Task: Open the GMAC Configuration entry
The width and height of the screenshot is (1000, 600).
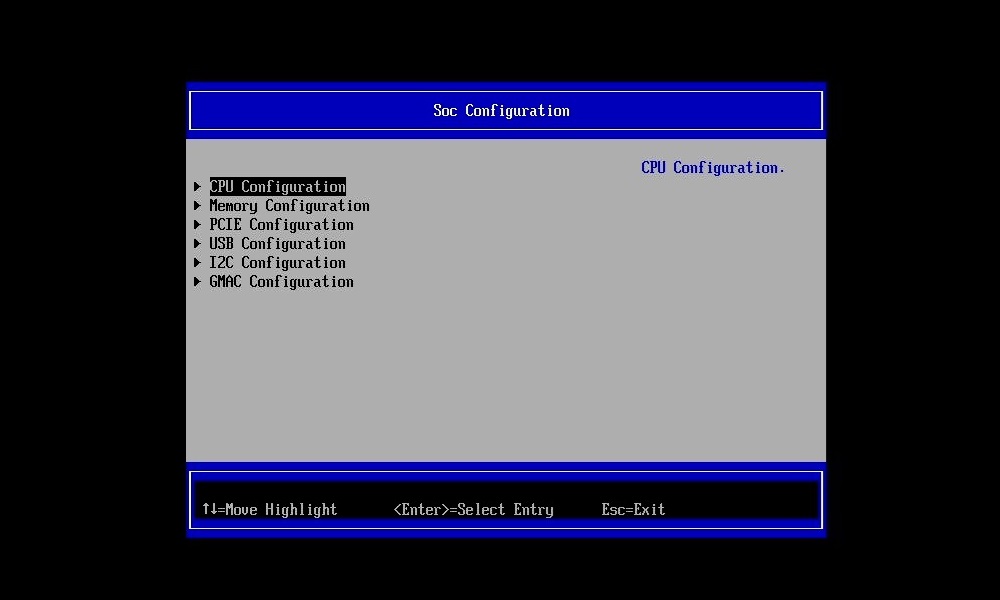Action: click(281, 281)
